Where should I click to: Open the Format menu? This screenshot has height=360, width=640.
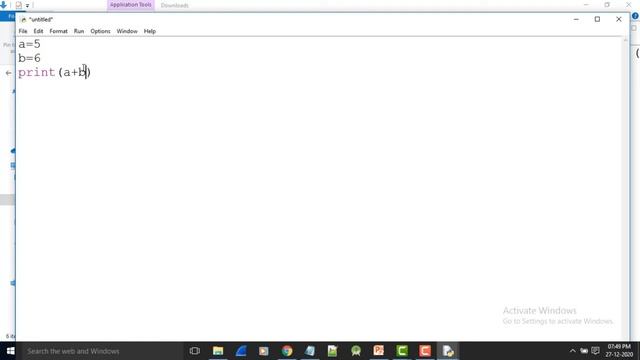tap(58, 31)
